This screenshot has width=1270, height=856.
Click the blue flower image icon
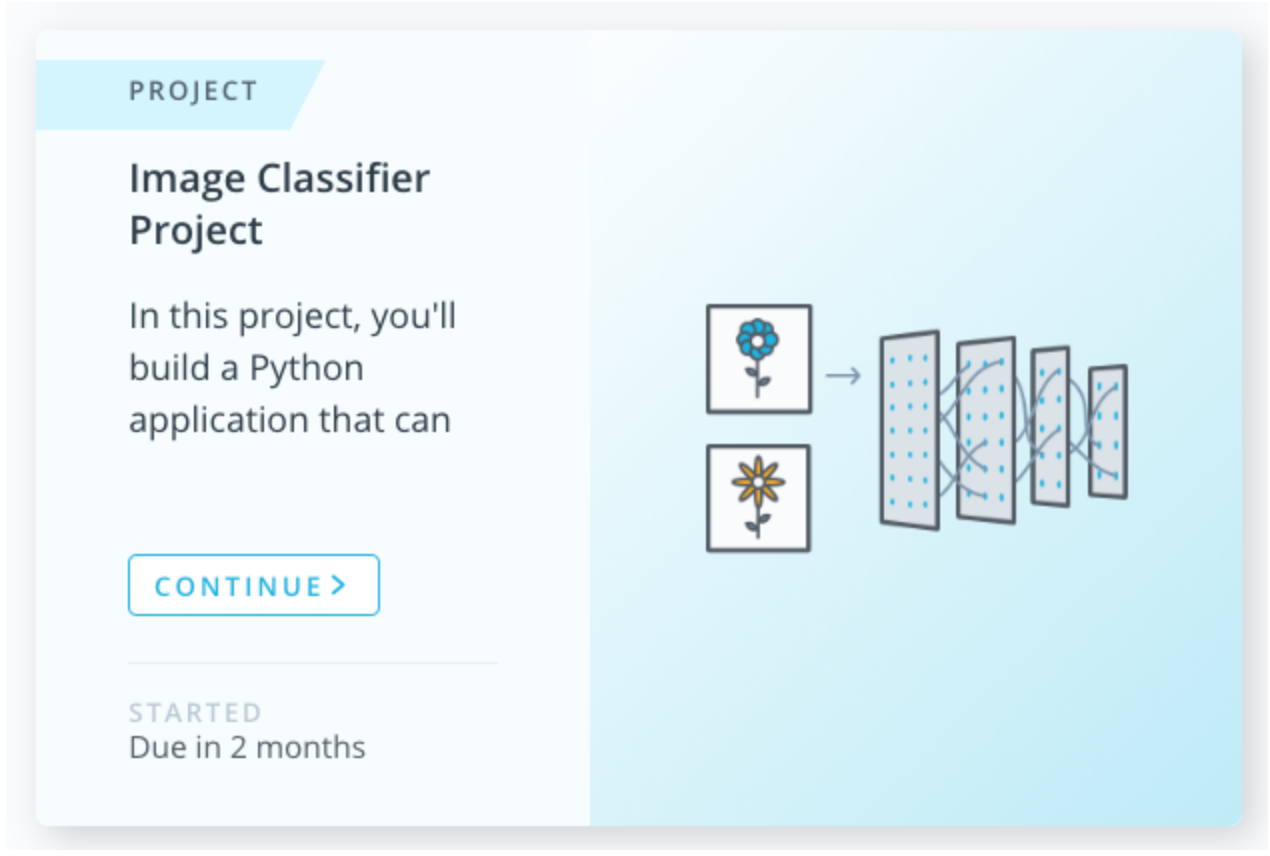pos(758,358)
